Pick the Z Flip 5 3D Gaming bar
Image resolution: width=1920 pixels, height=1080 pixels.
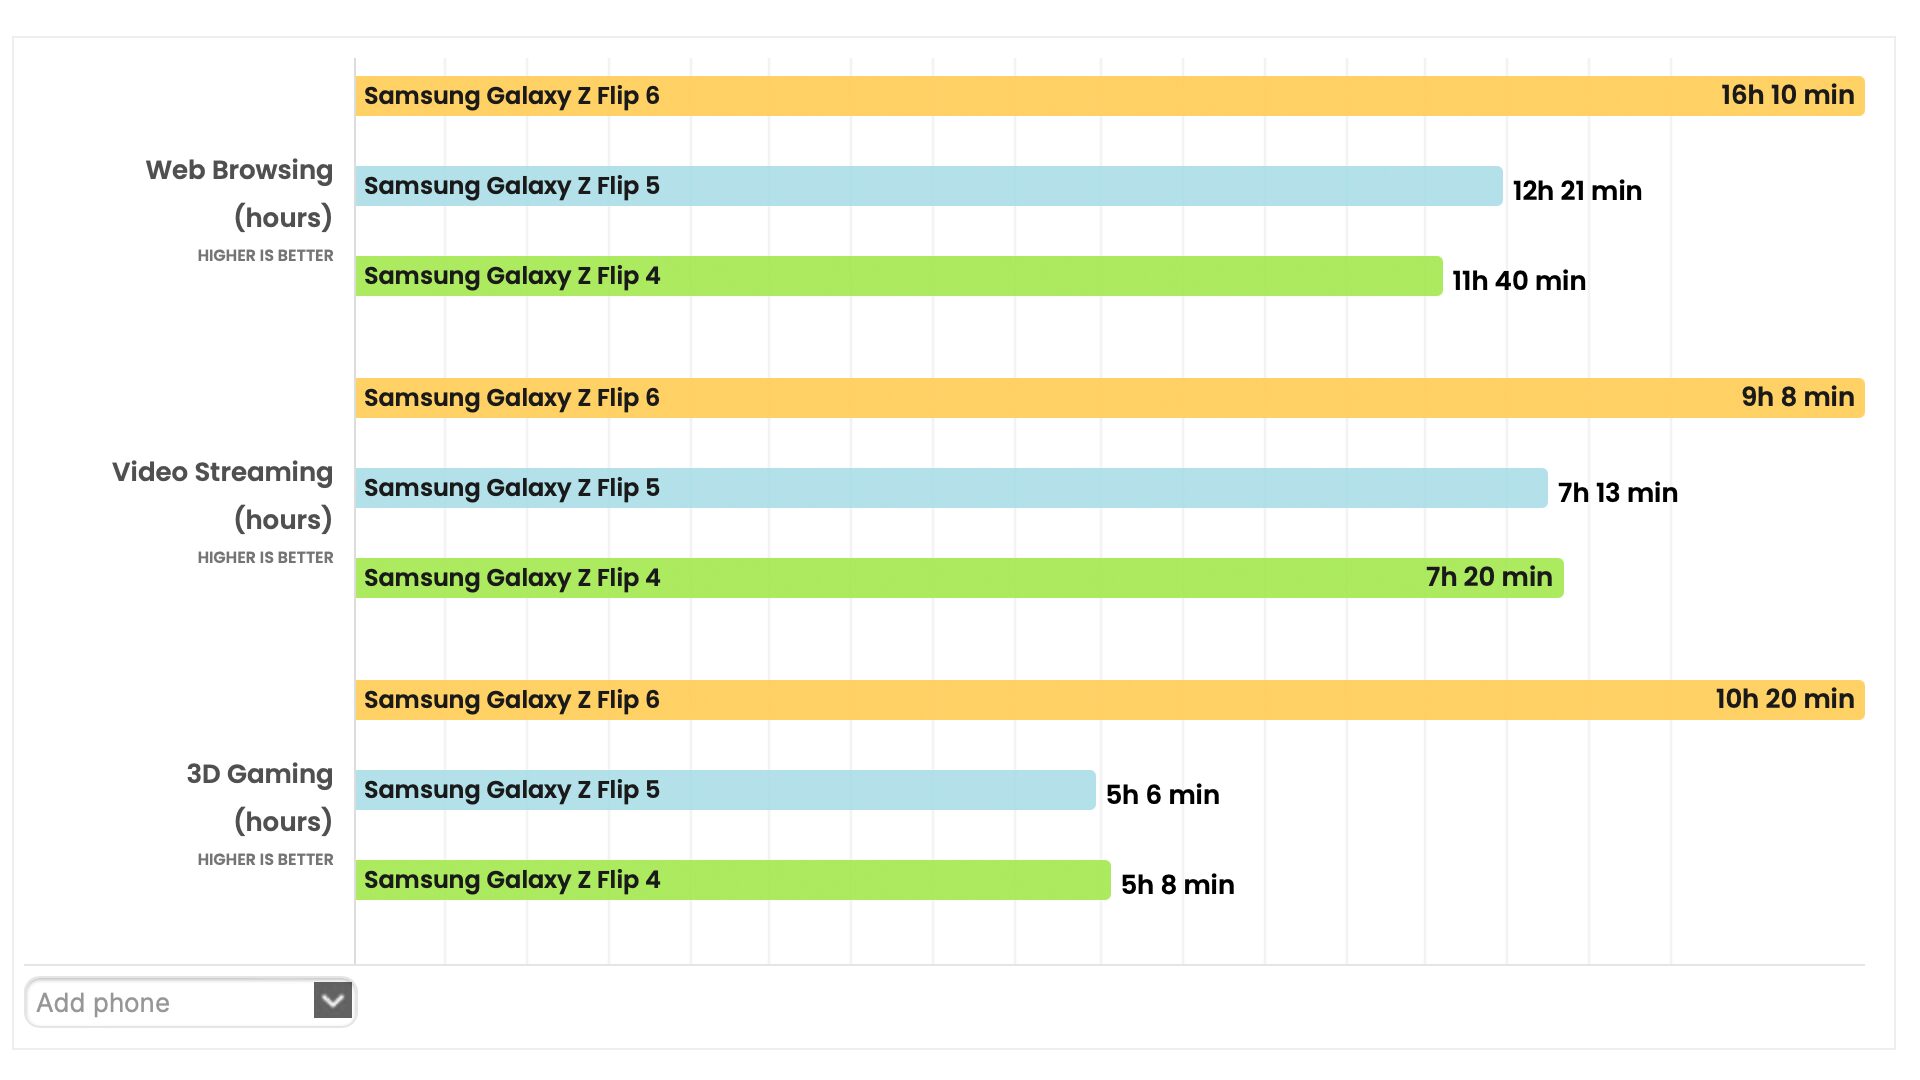[725, 790]
